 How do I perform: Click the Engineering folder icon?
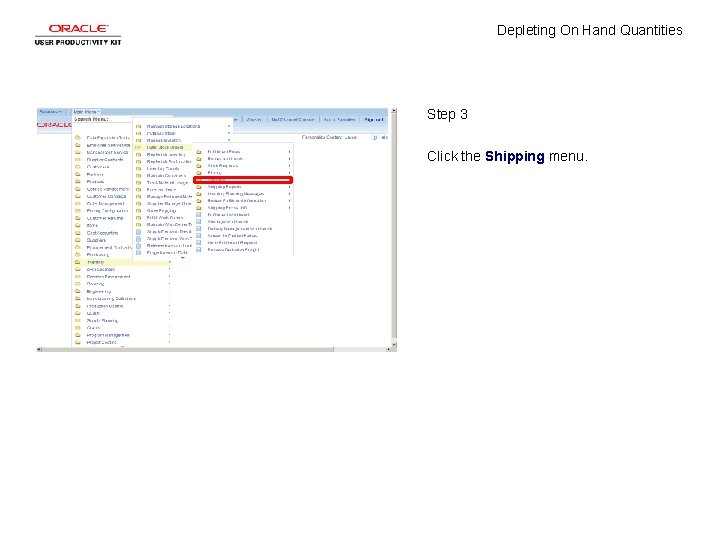[x=78, y=291]
